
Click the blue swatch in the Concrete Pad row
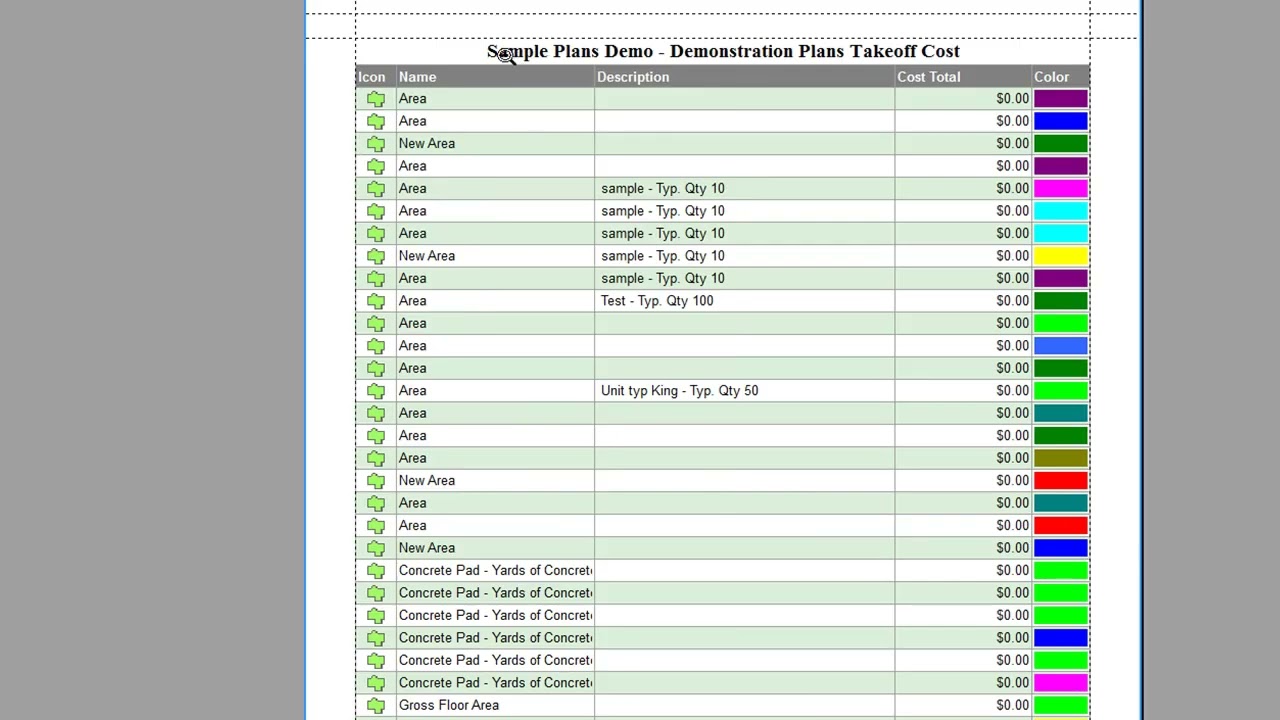tap(1061, 638)
